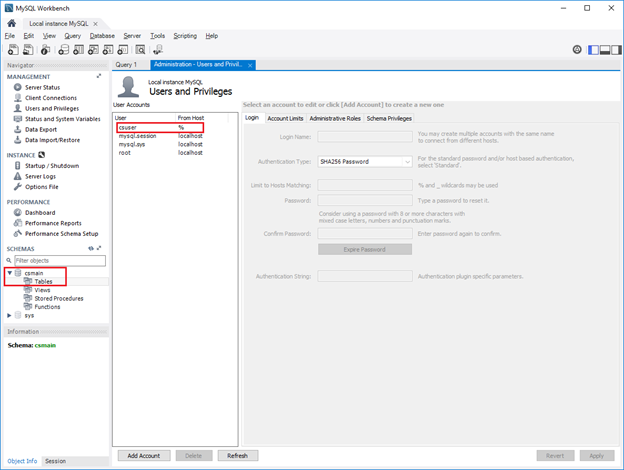Screen dimensions: 624x470
Task: Create new schema toolbar icon
Action: 64,50
